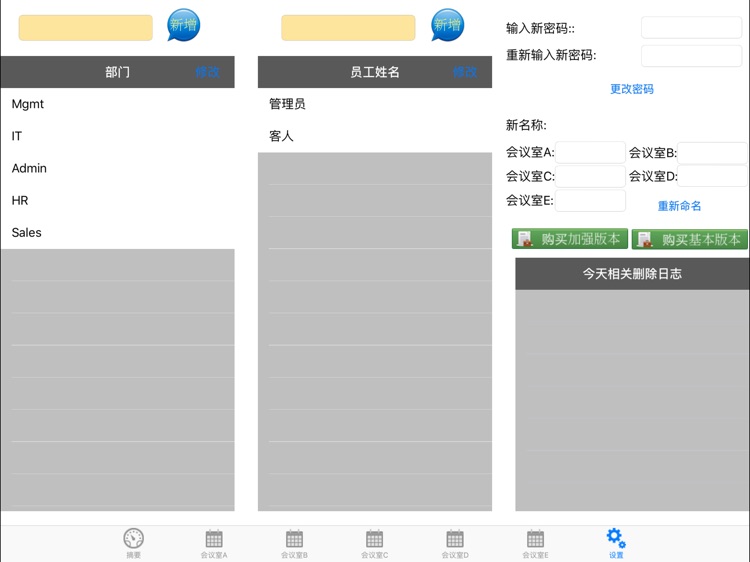Screen dimensions: 750x562
Task: Click the 输入新密码 input field
Action: (x=692, y=28)
